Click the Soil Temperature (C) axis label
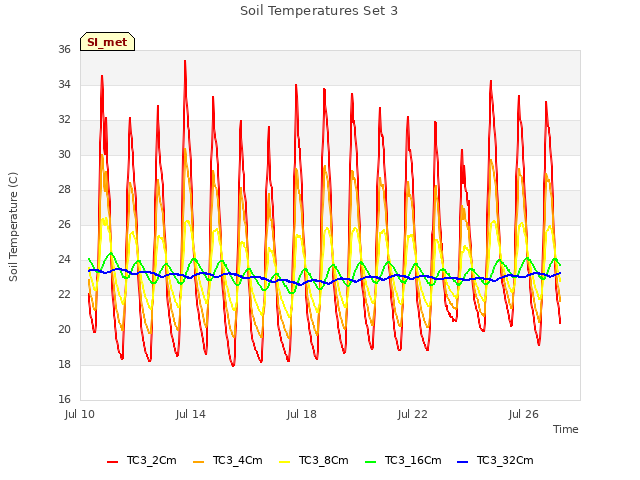The image size is (640, 480). (13, 227)
